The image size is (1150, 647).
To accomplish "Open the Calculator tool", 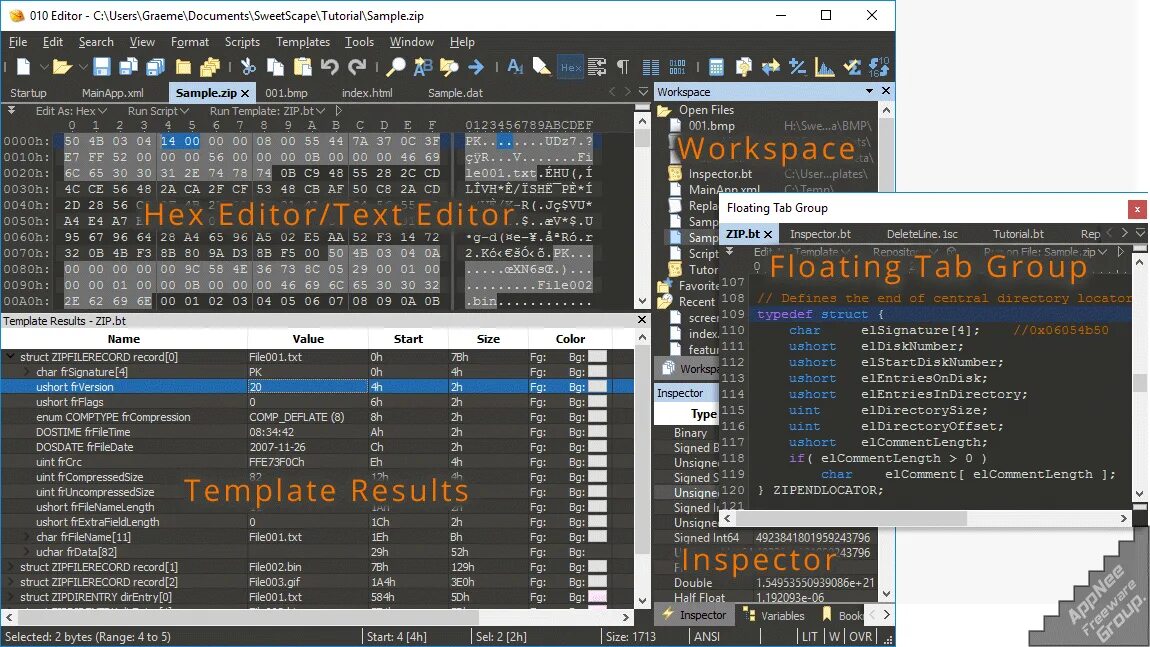I will tap(715, 66).
